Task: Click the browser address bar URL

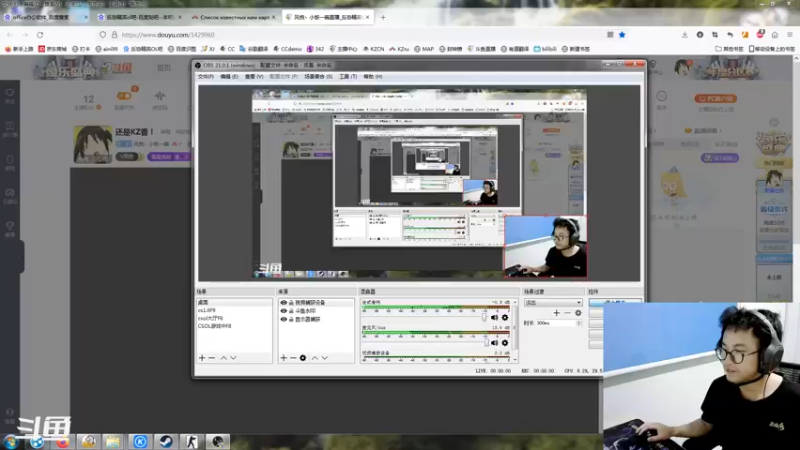Action: [168, 35]
